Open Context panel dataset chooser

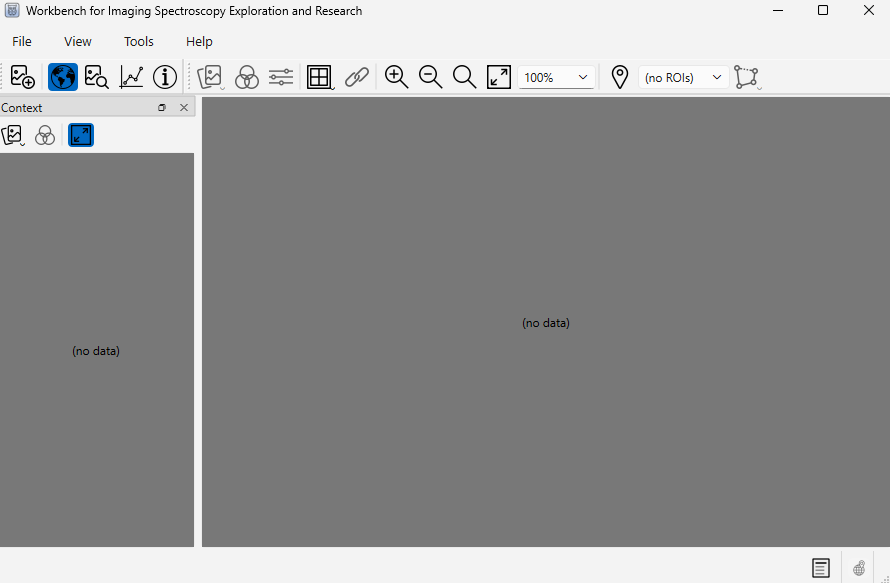pos(14,135)
